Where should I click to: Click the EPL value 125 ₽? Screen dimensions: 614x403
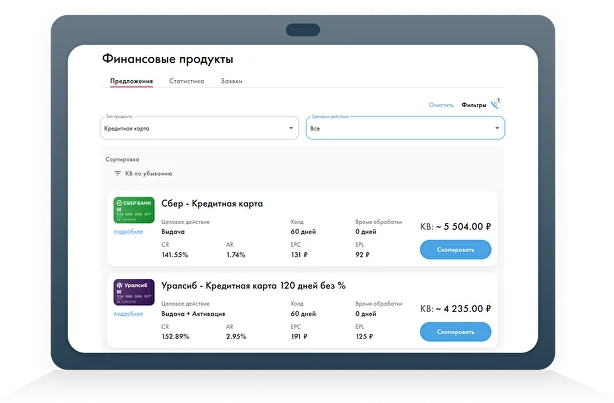tap(364, 337)
